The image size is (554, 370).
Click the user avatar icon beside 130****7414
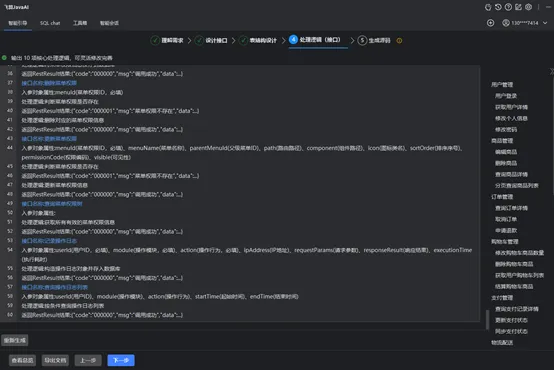click(506, 23)
